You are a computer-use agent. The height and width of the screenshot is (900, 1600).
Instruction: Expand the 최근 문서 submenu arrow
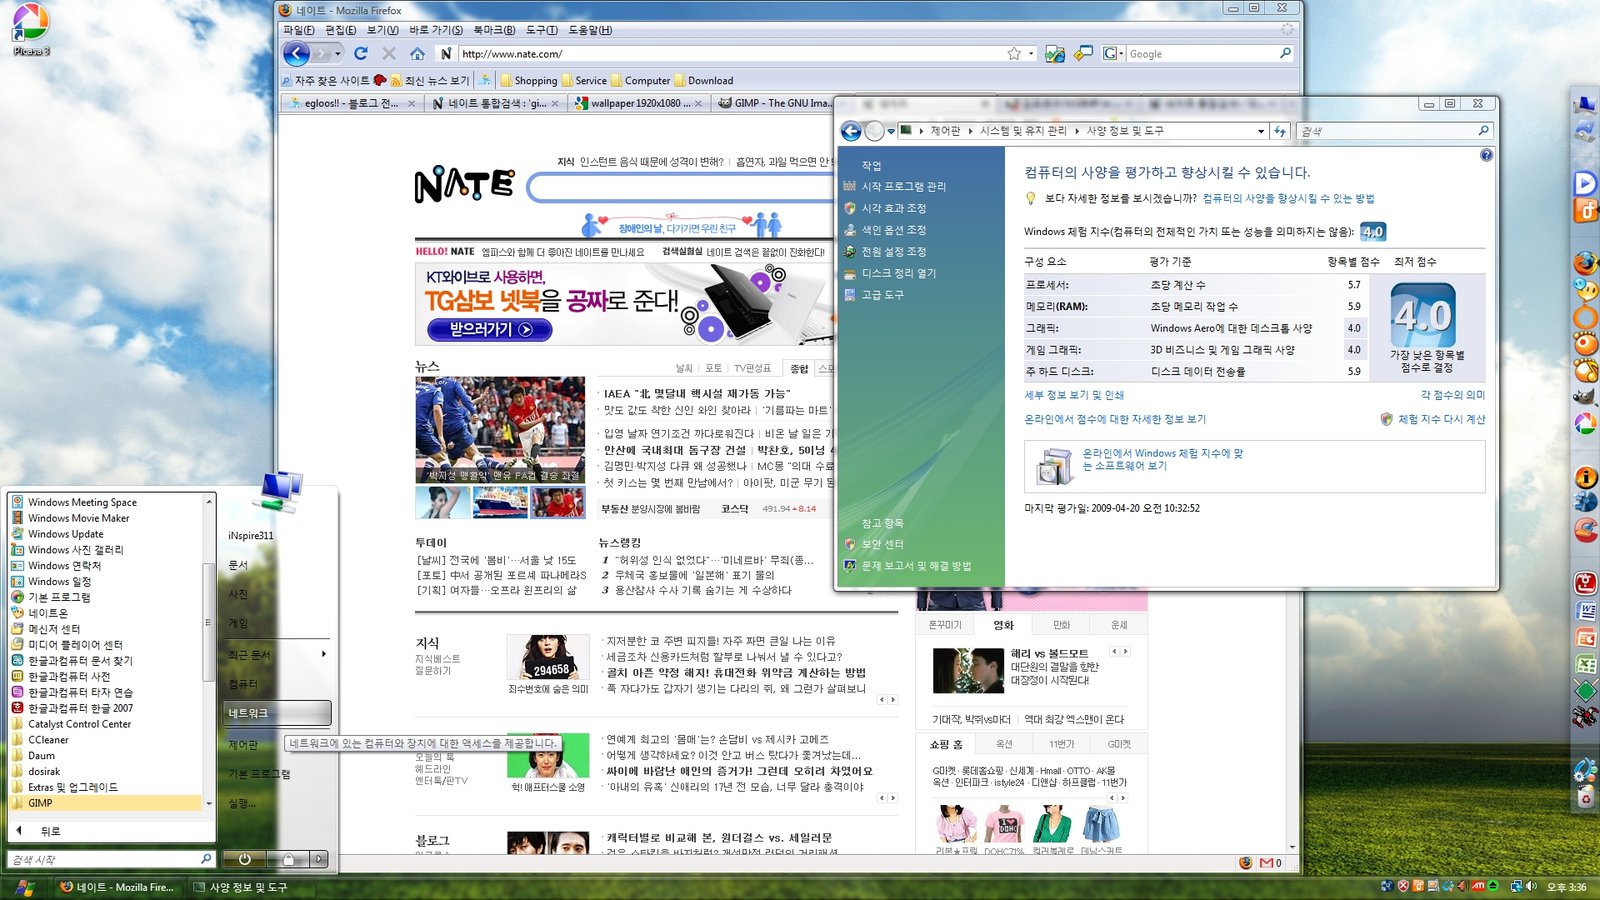point(323,654)
